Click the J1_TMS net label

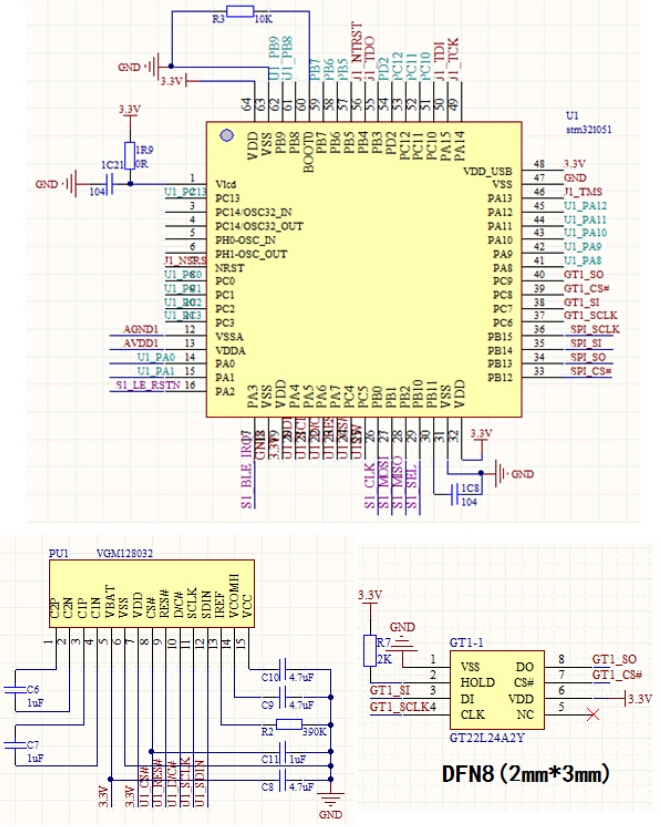coord(582,190)
